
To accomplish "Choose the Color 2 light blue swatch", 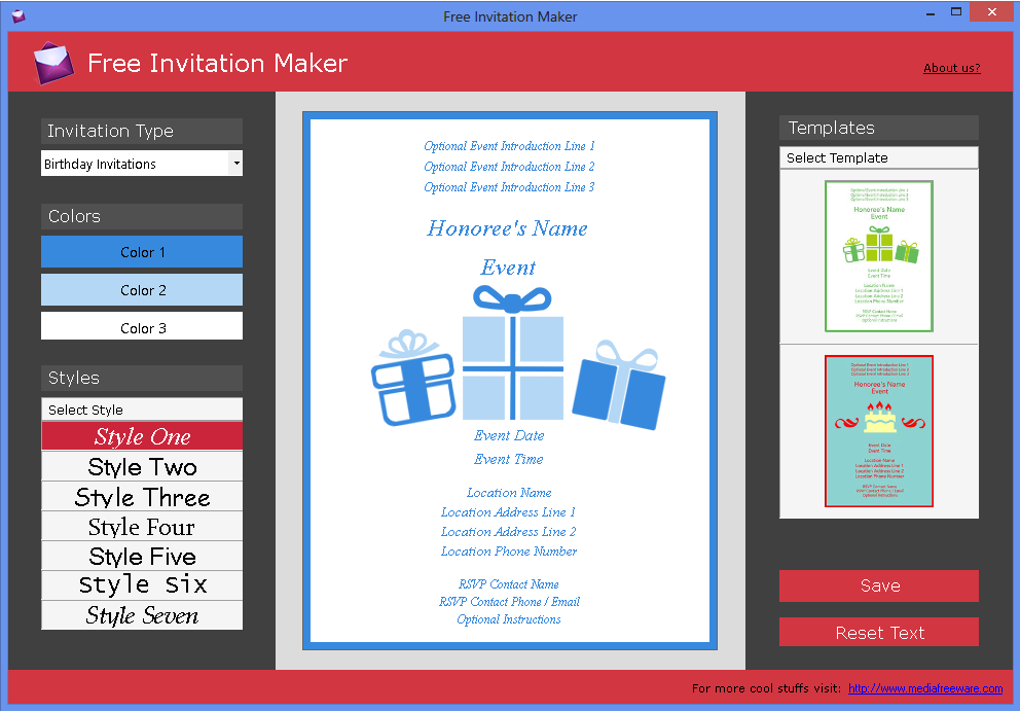I will [142, 290].
